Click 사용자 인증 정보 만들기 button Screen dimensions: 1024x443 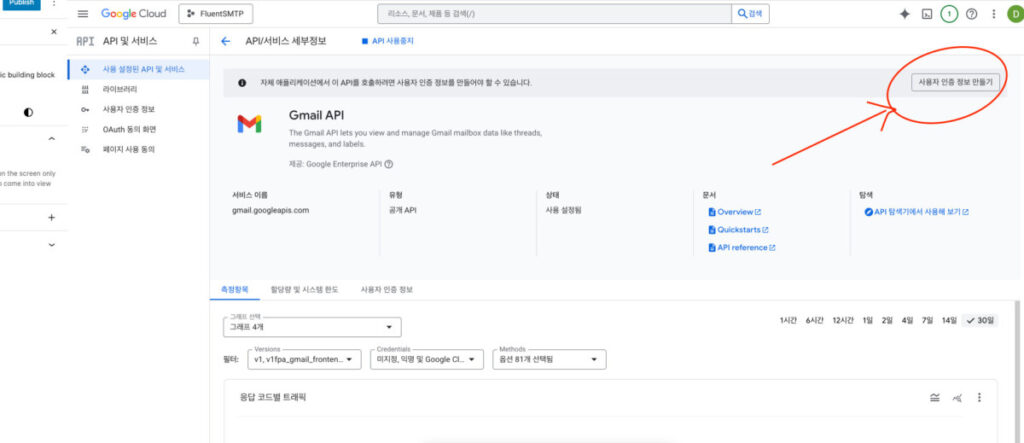coord(955,82)
